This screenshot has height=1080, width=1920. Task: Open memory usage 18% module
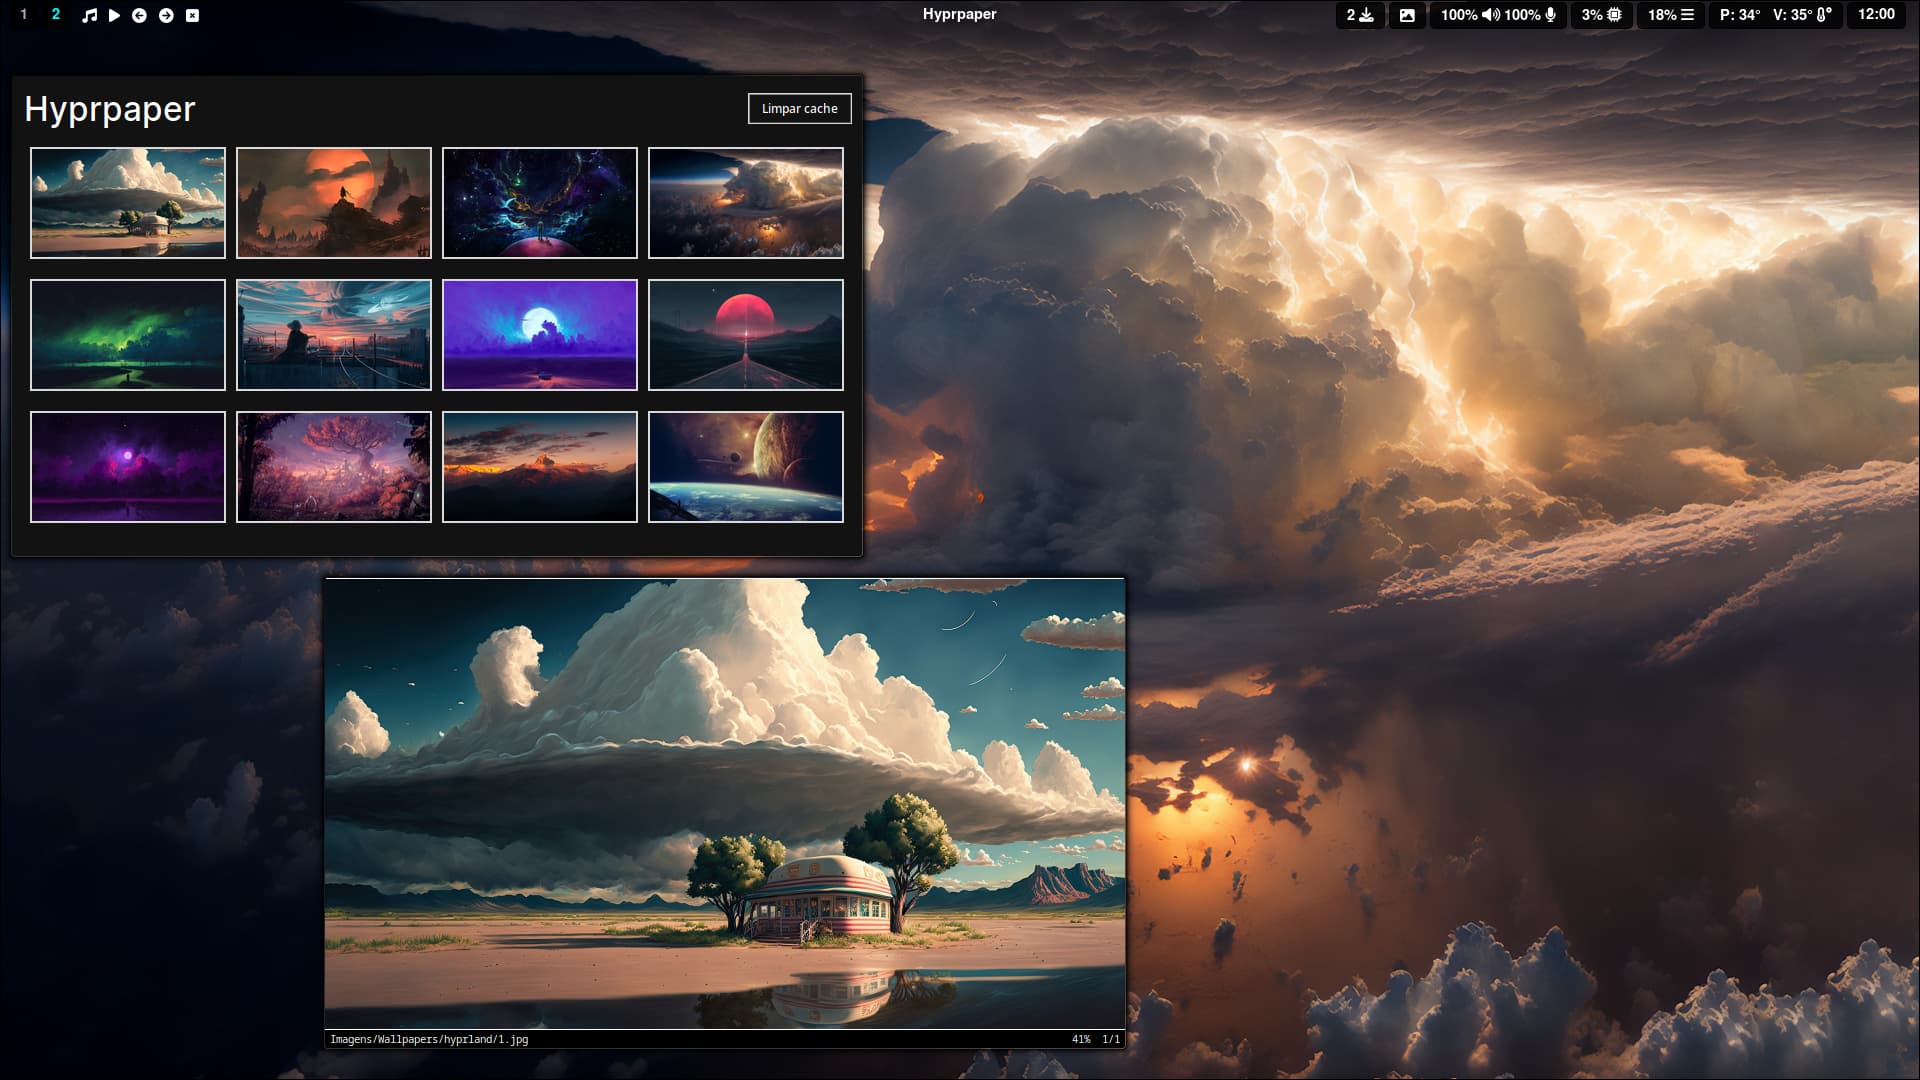[1670, 15]
